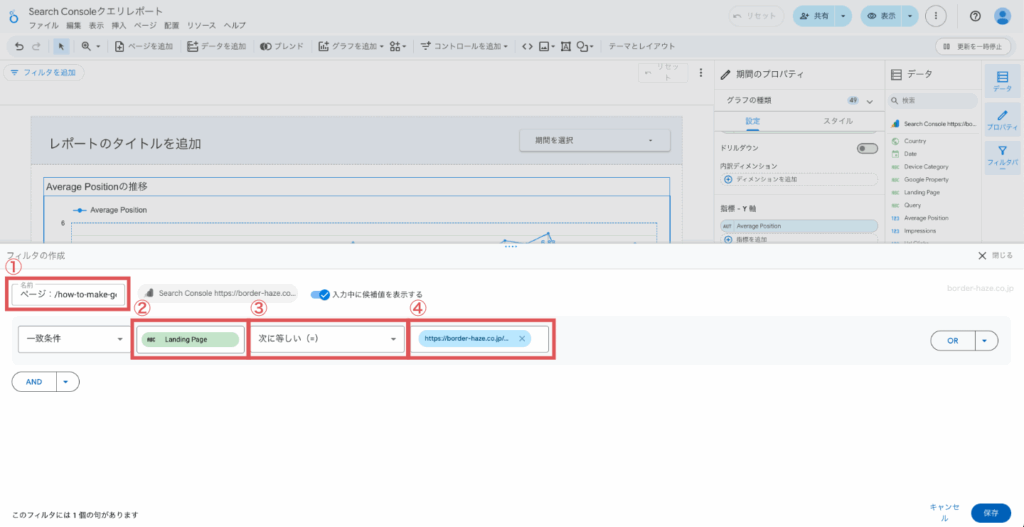Switch to the Settings (設定) tab
1024x527 pixels.
(753, 121)
